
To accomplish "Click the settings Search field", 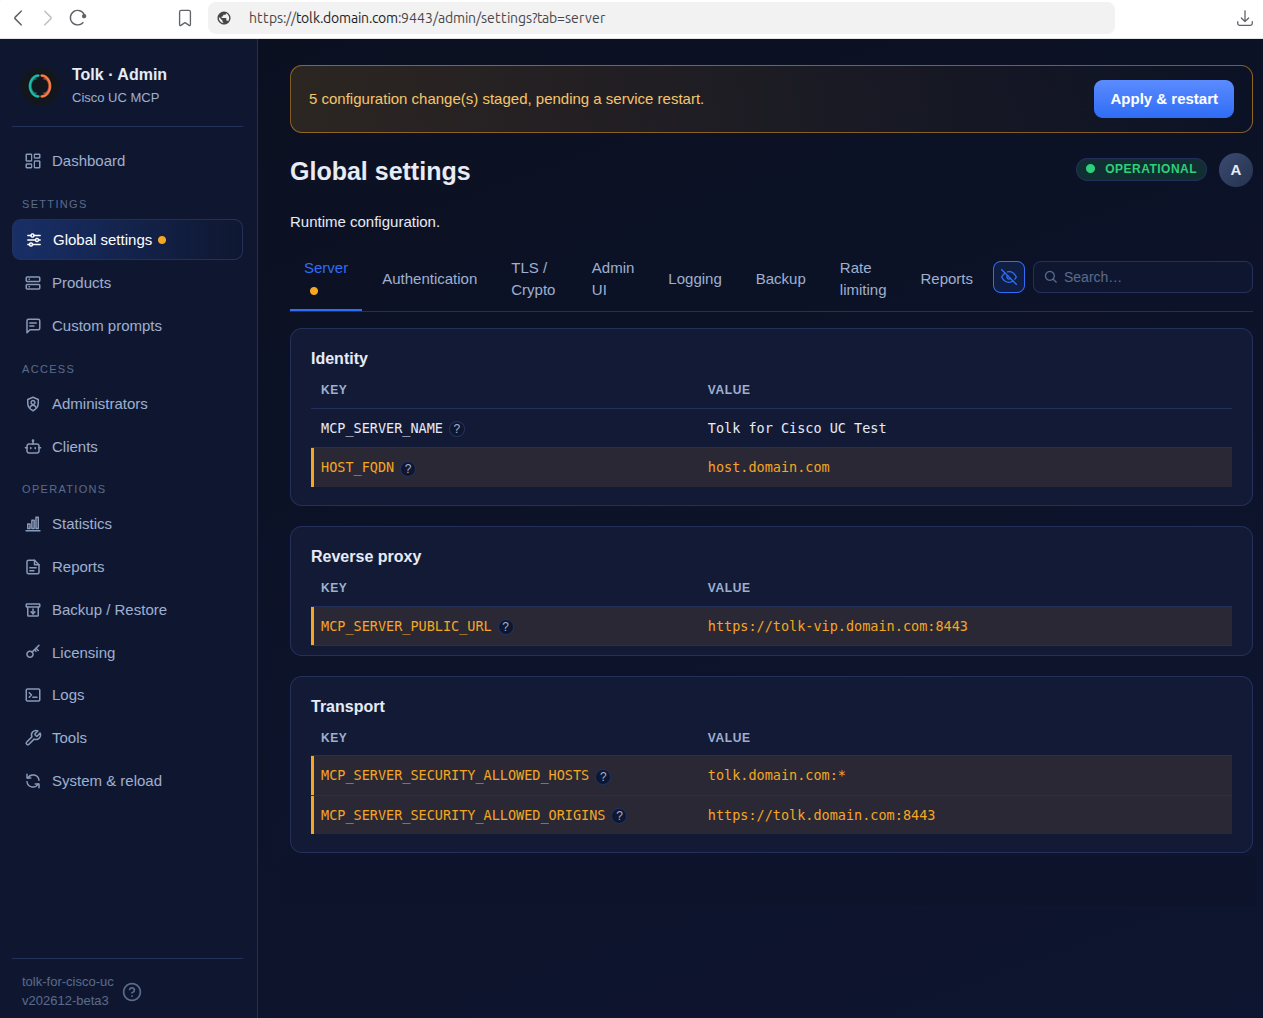I will (1143, 277).
